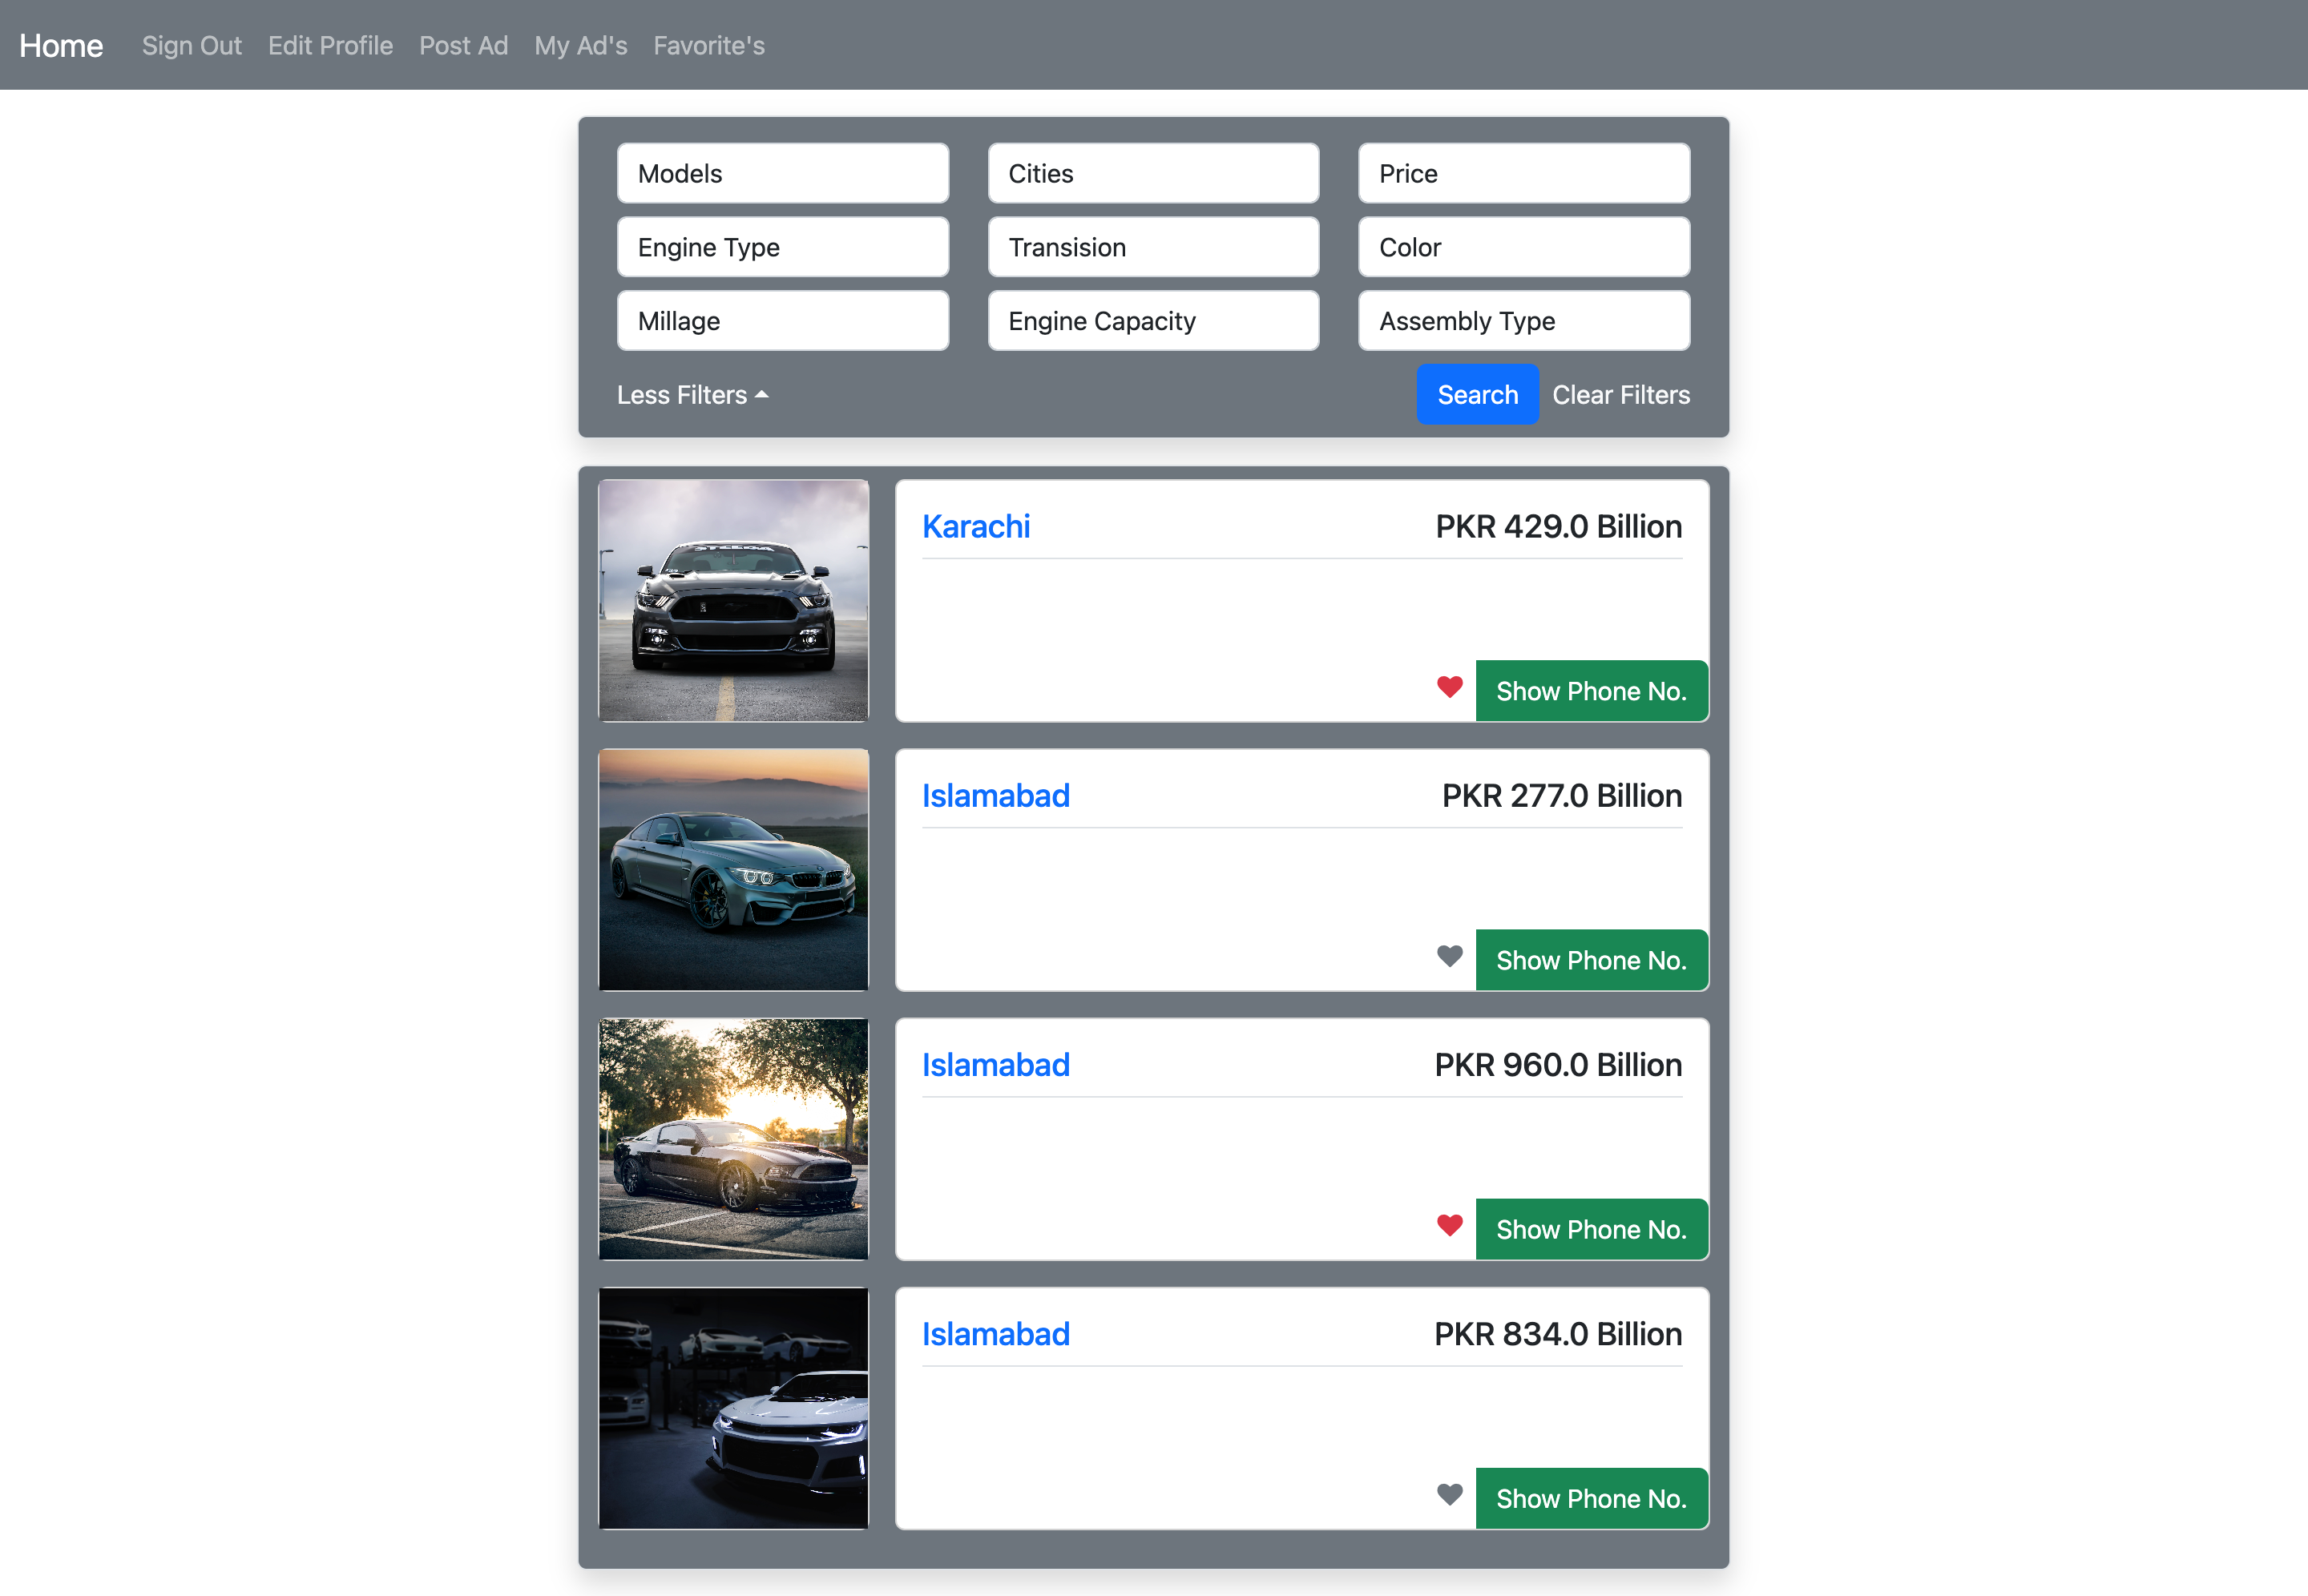Open the Color filter field
The image size is (2308, 1596).
(x=1523, y=247)
